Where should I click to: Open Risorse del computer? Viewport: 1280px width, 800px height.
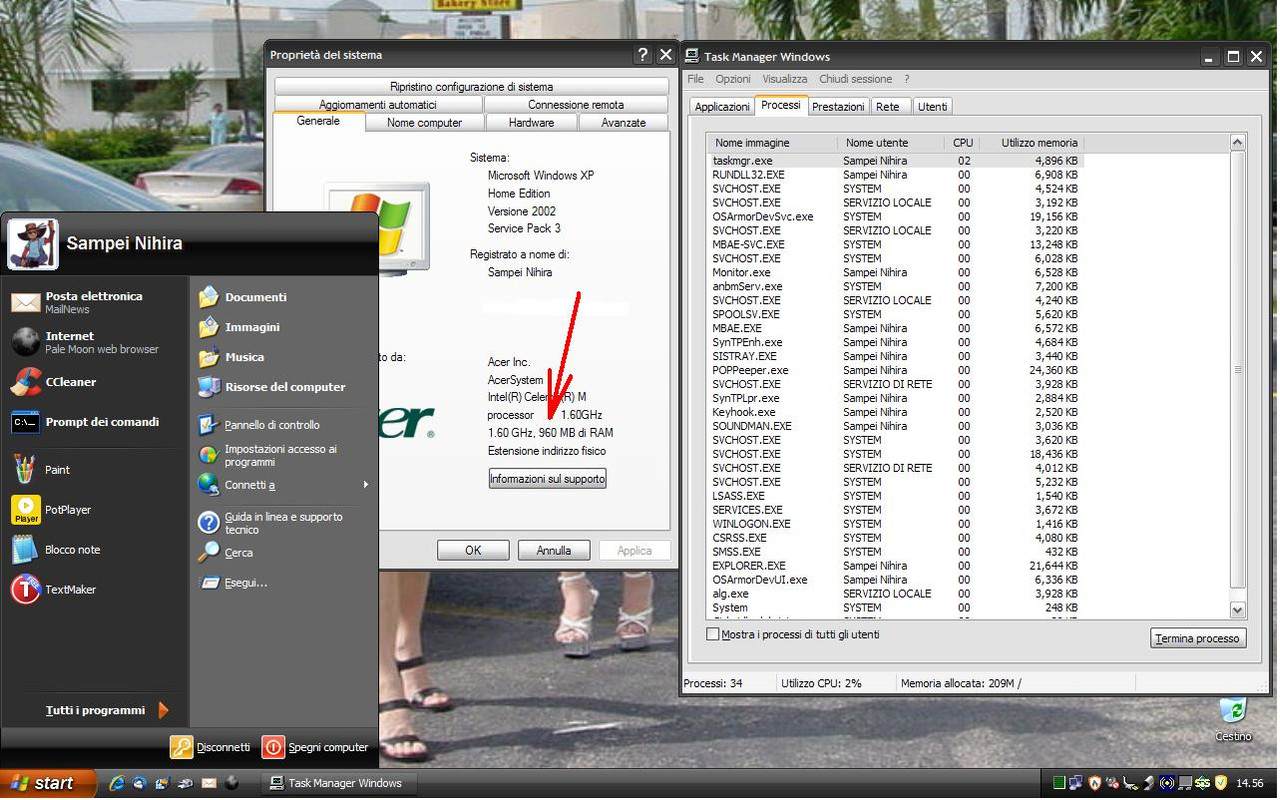pos(283,387)
